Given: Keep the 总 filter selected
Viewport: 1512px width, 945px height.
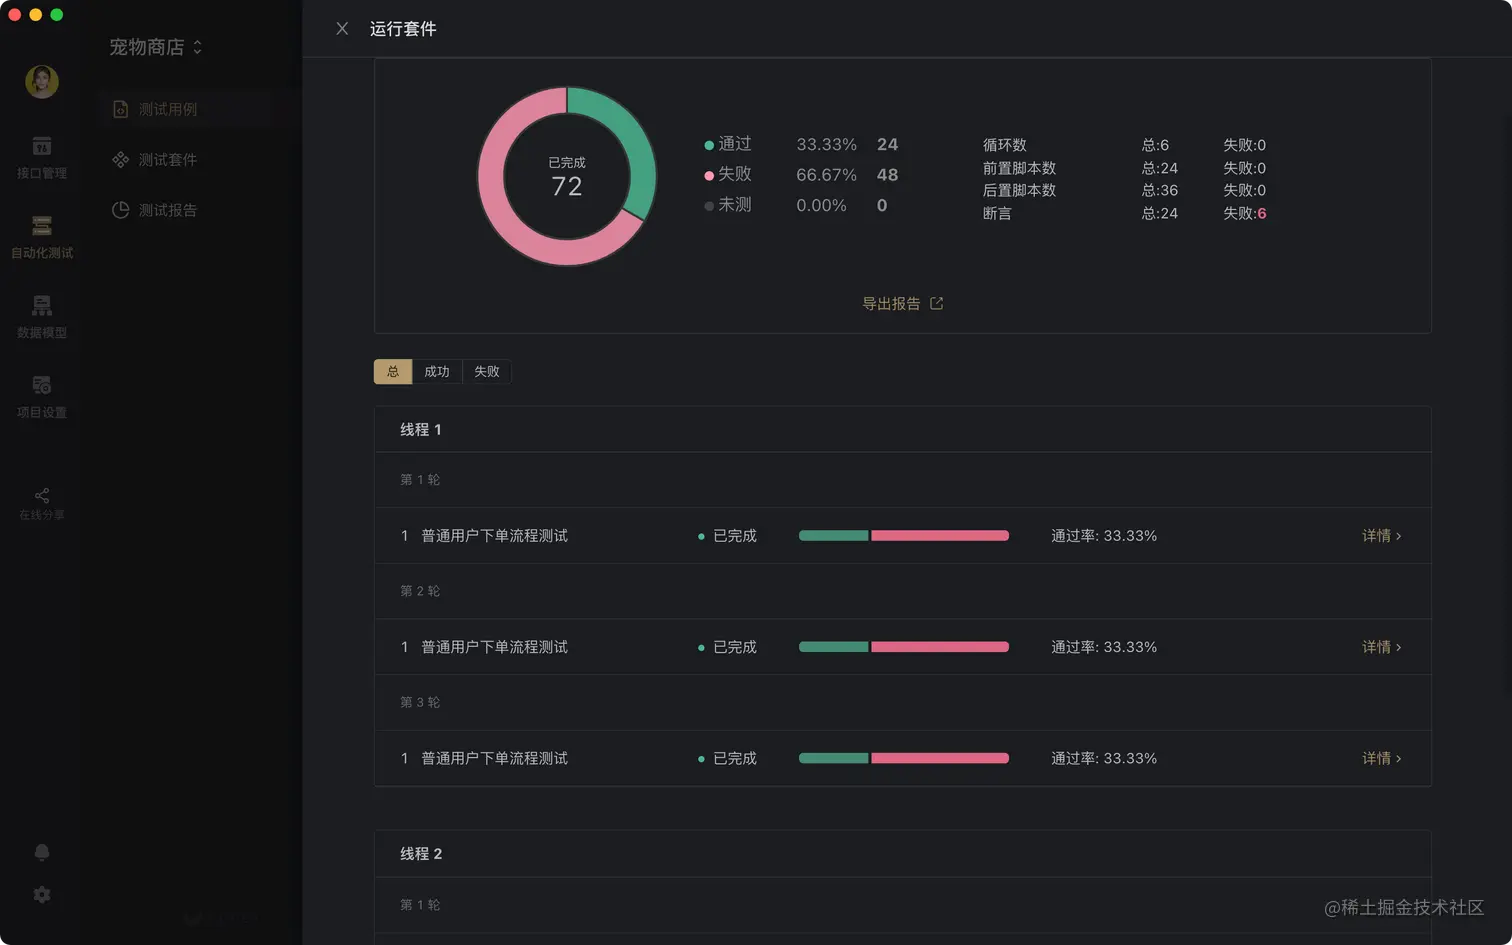Looking at the screenshot, I should 393,371.
